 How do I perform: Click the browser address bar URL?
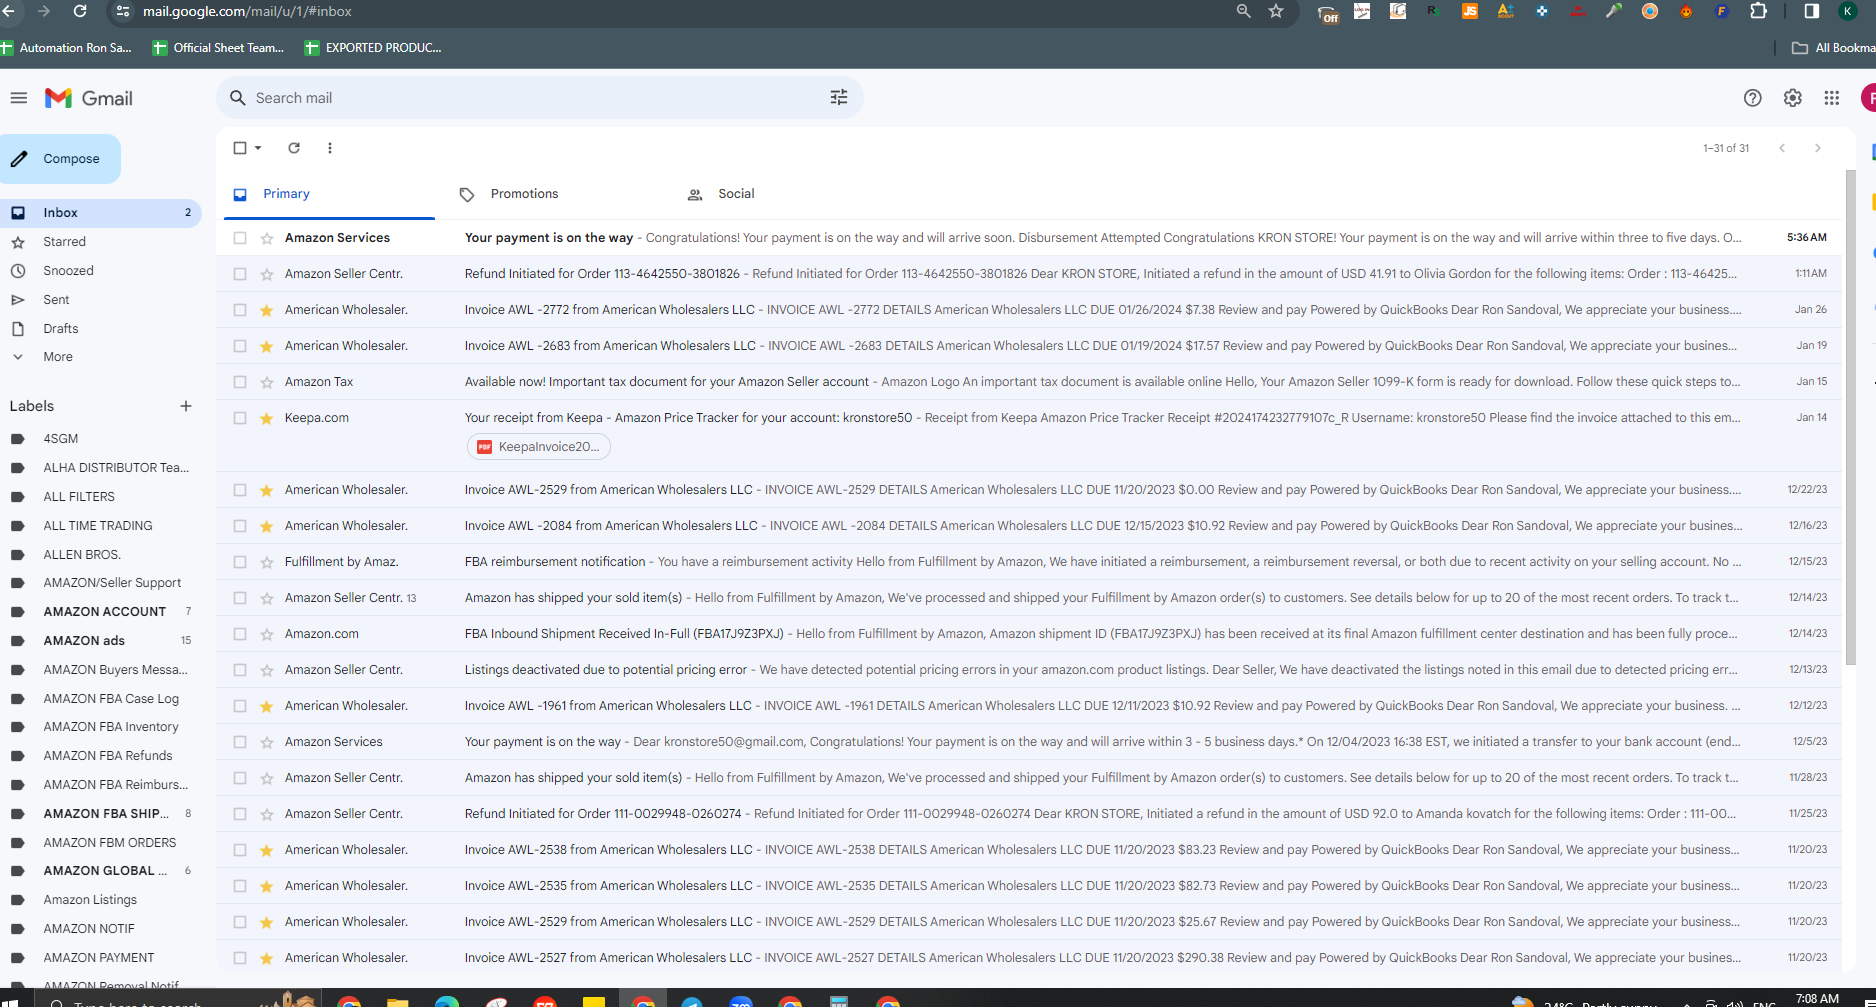click(247, 11)
